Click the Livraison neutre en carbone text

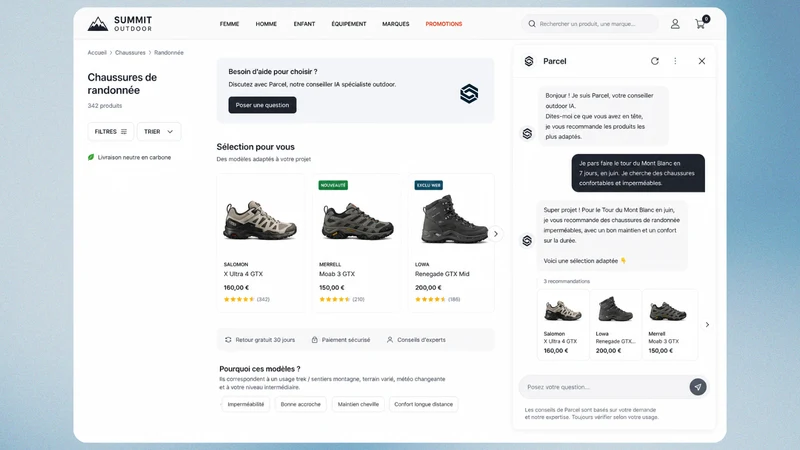click(x=134, y=157)
